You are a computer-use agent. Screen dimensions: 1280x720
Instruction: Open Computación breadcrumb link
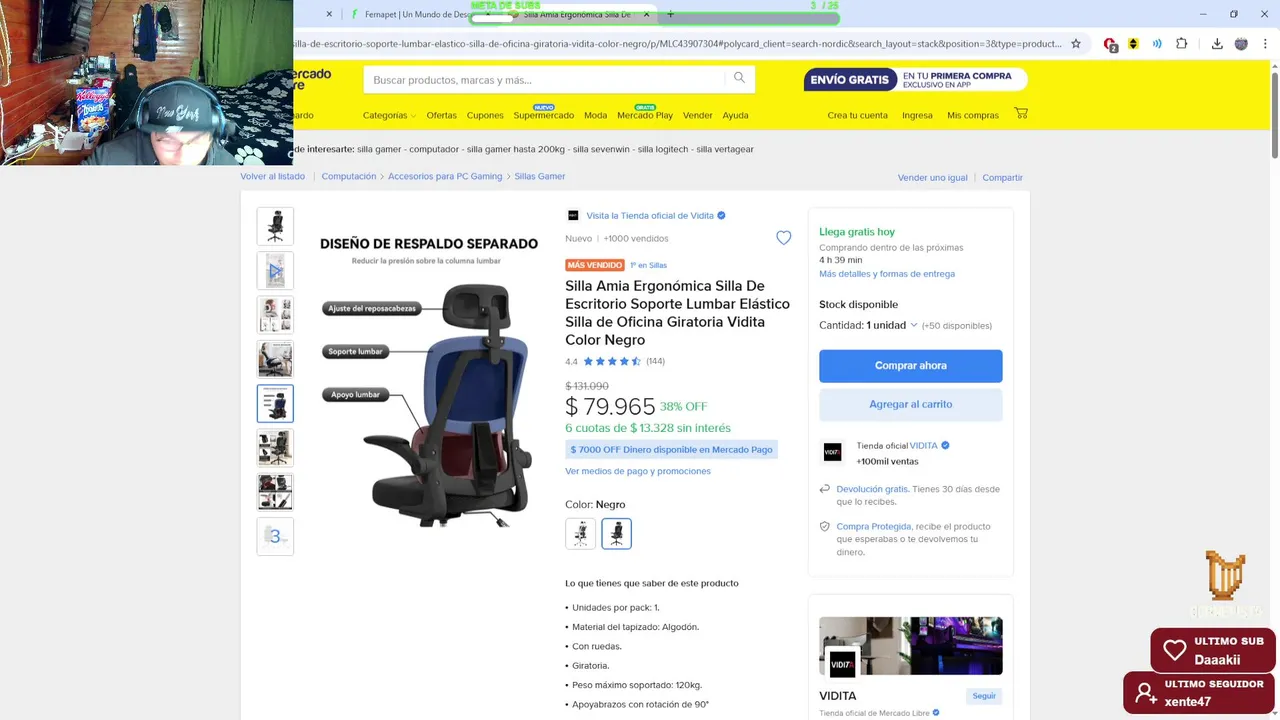pos(348,176)
